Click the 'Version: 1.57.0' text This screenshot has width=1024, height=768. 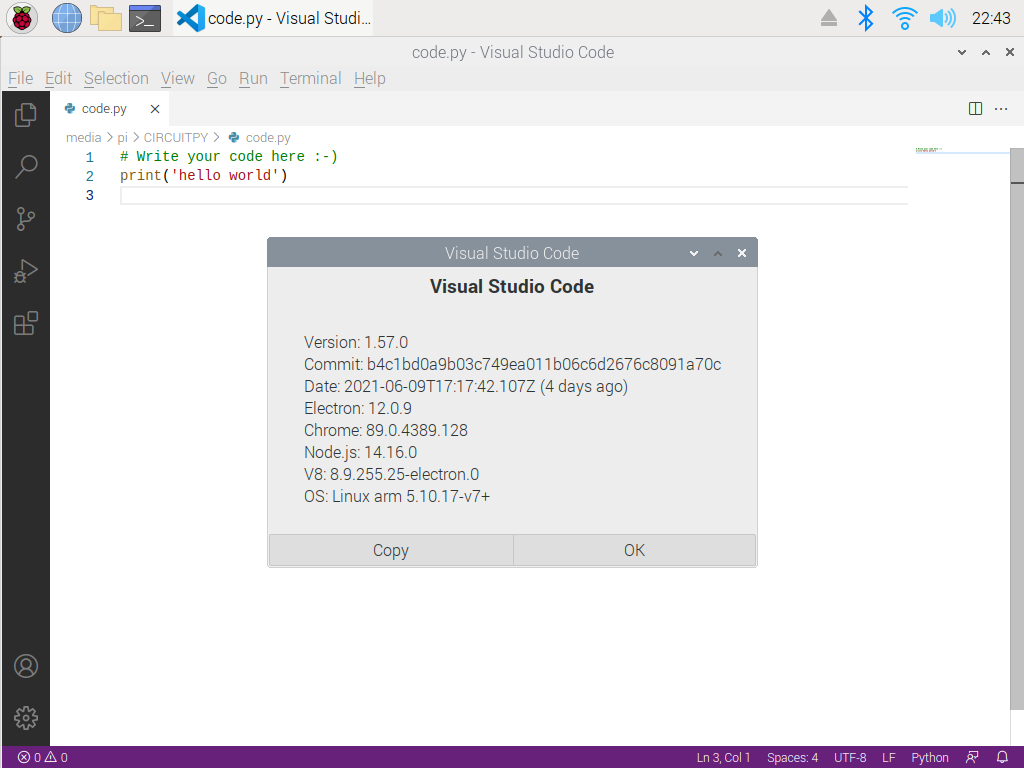tap(356, 342)
